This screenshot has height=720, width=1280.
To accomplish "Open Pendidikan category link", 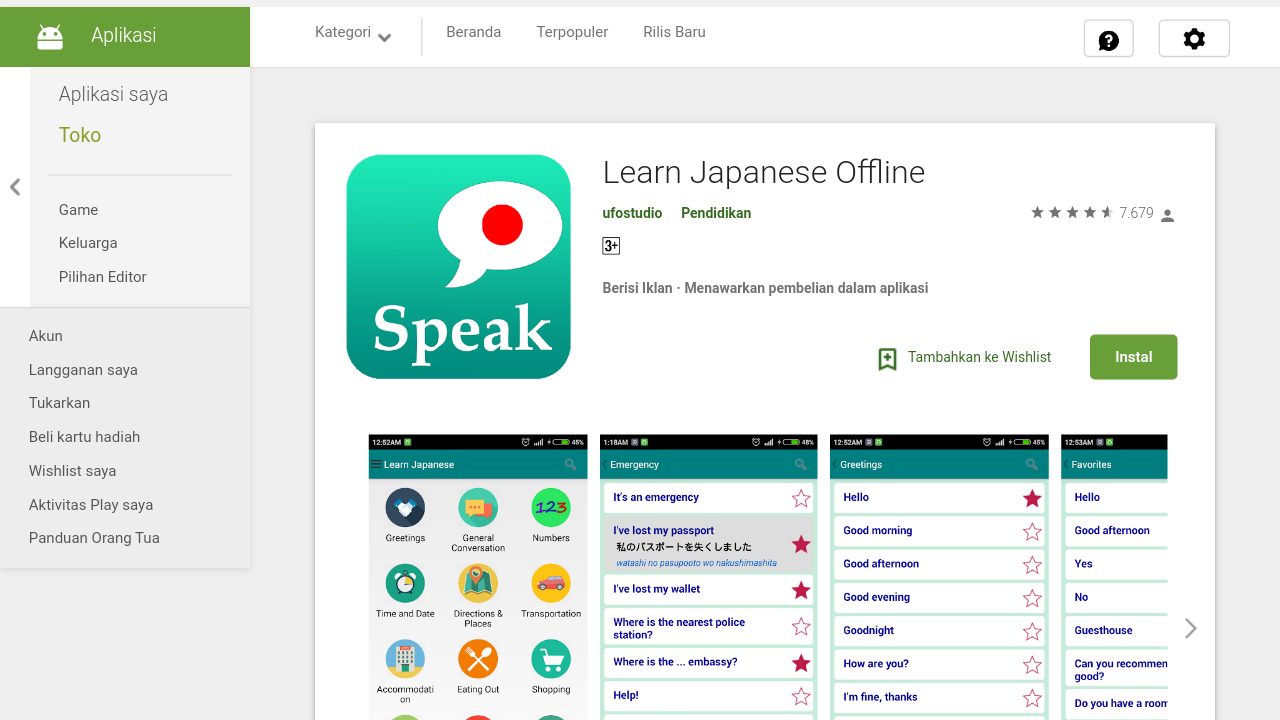I will [x=716, y=213].
